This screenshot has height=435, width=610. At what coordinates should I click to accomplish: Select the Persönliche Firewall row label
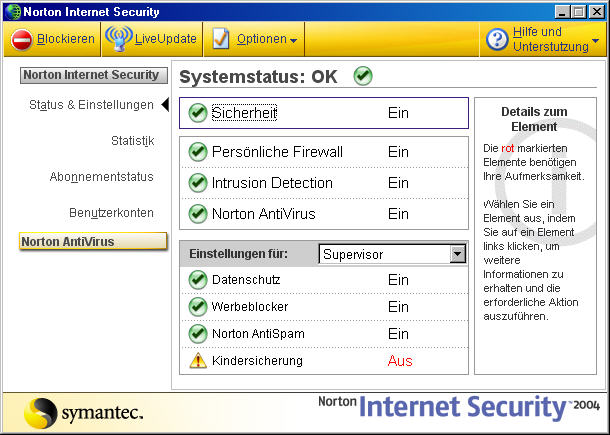click(x=277, y=152)
